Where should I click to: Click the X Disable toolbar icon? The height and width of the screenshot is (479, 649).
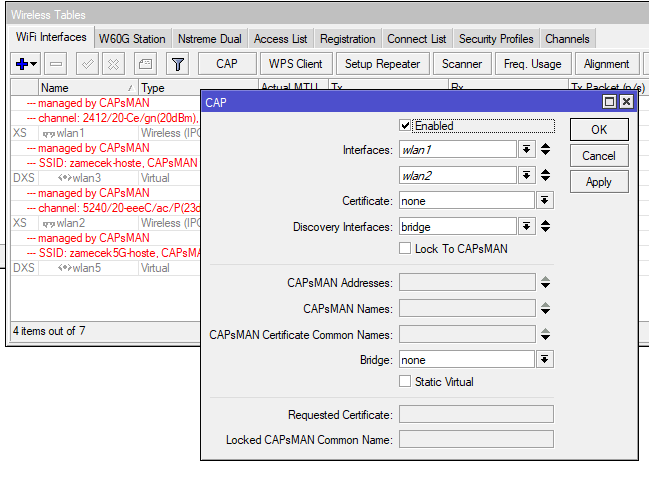coord(114,64)
